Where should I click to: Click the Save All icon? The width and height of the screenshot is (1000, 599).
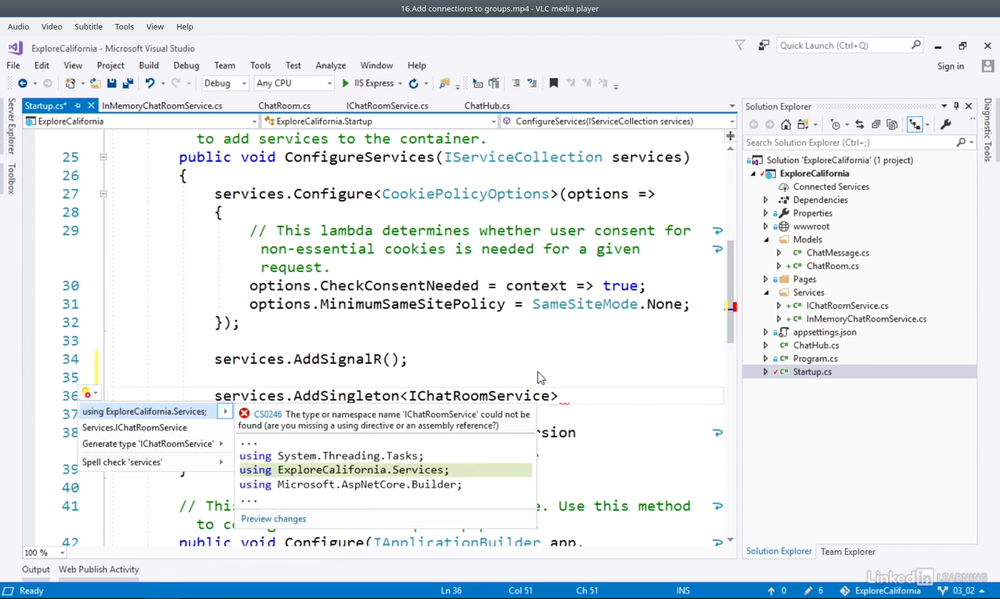point(128,83)
